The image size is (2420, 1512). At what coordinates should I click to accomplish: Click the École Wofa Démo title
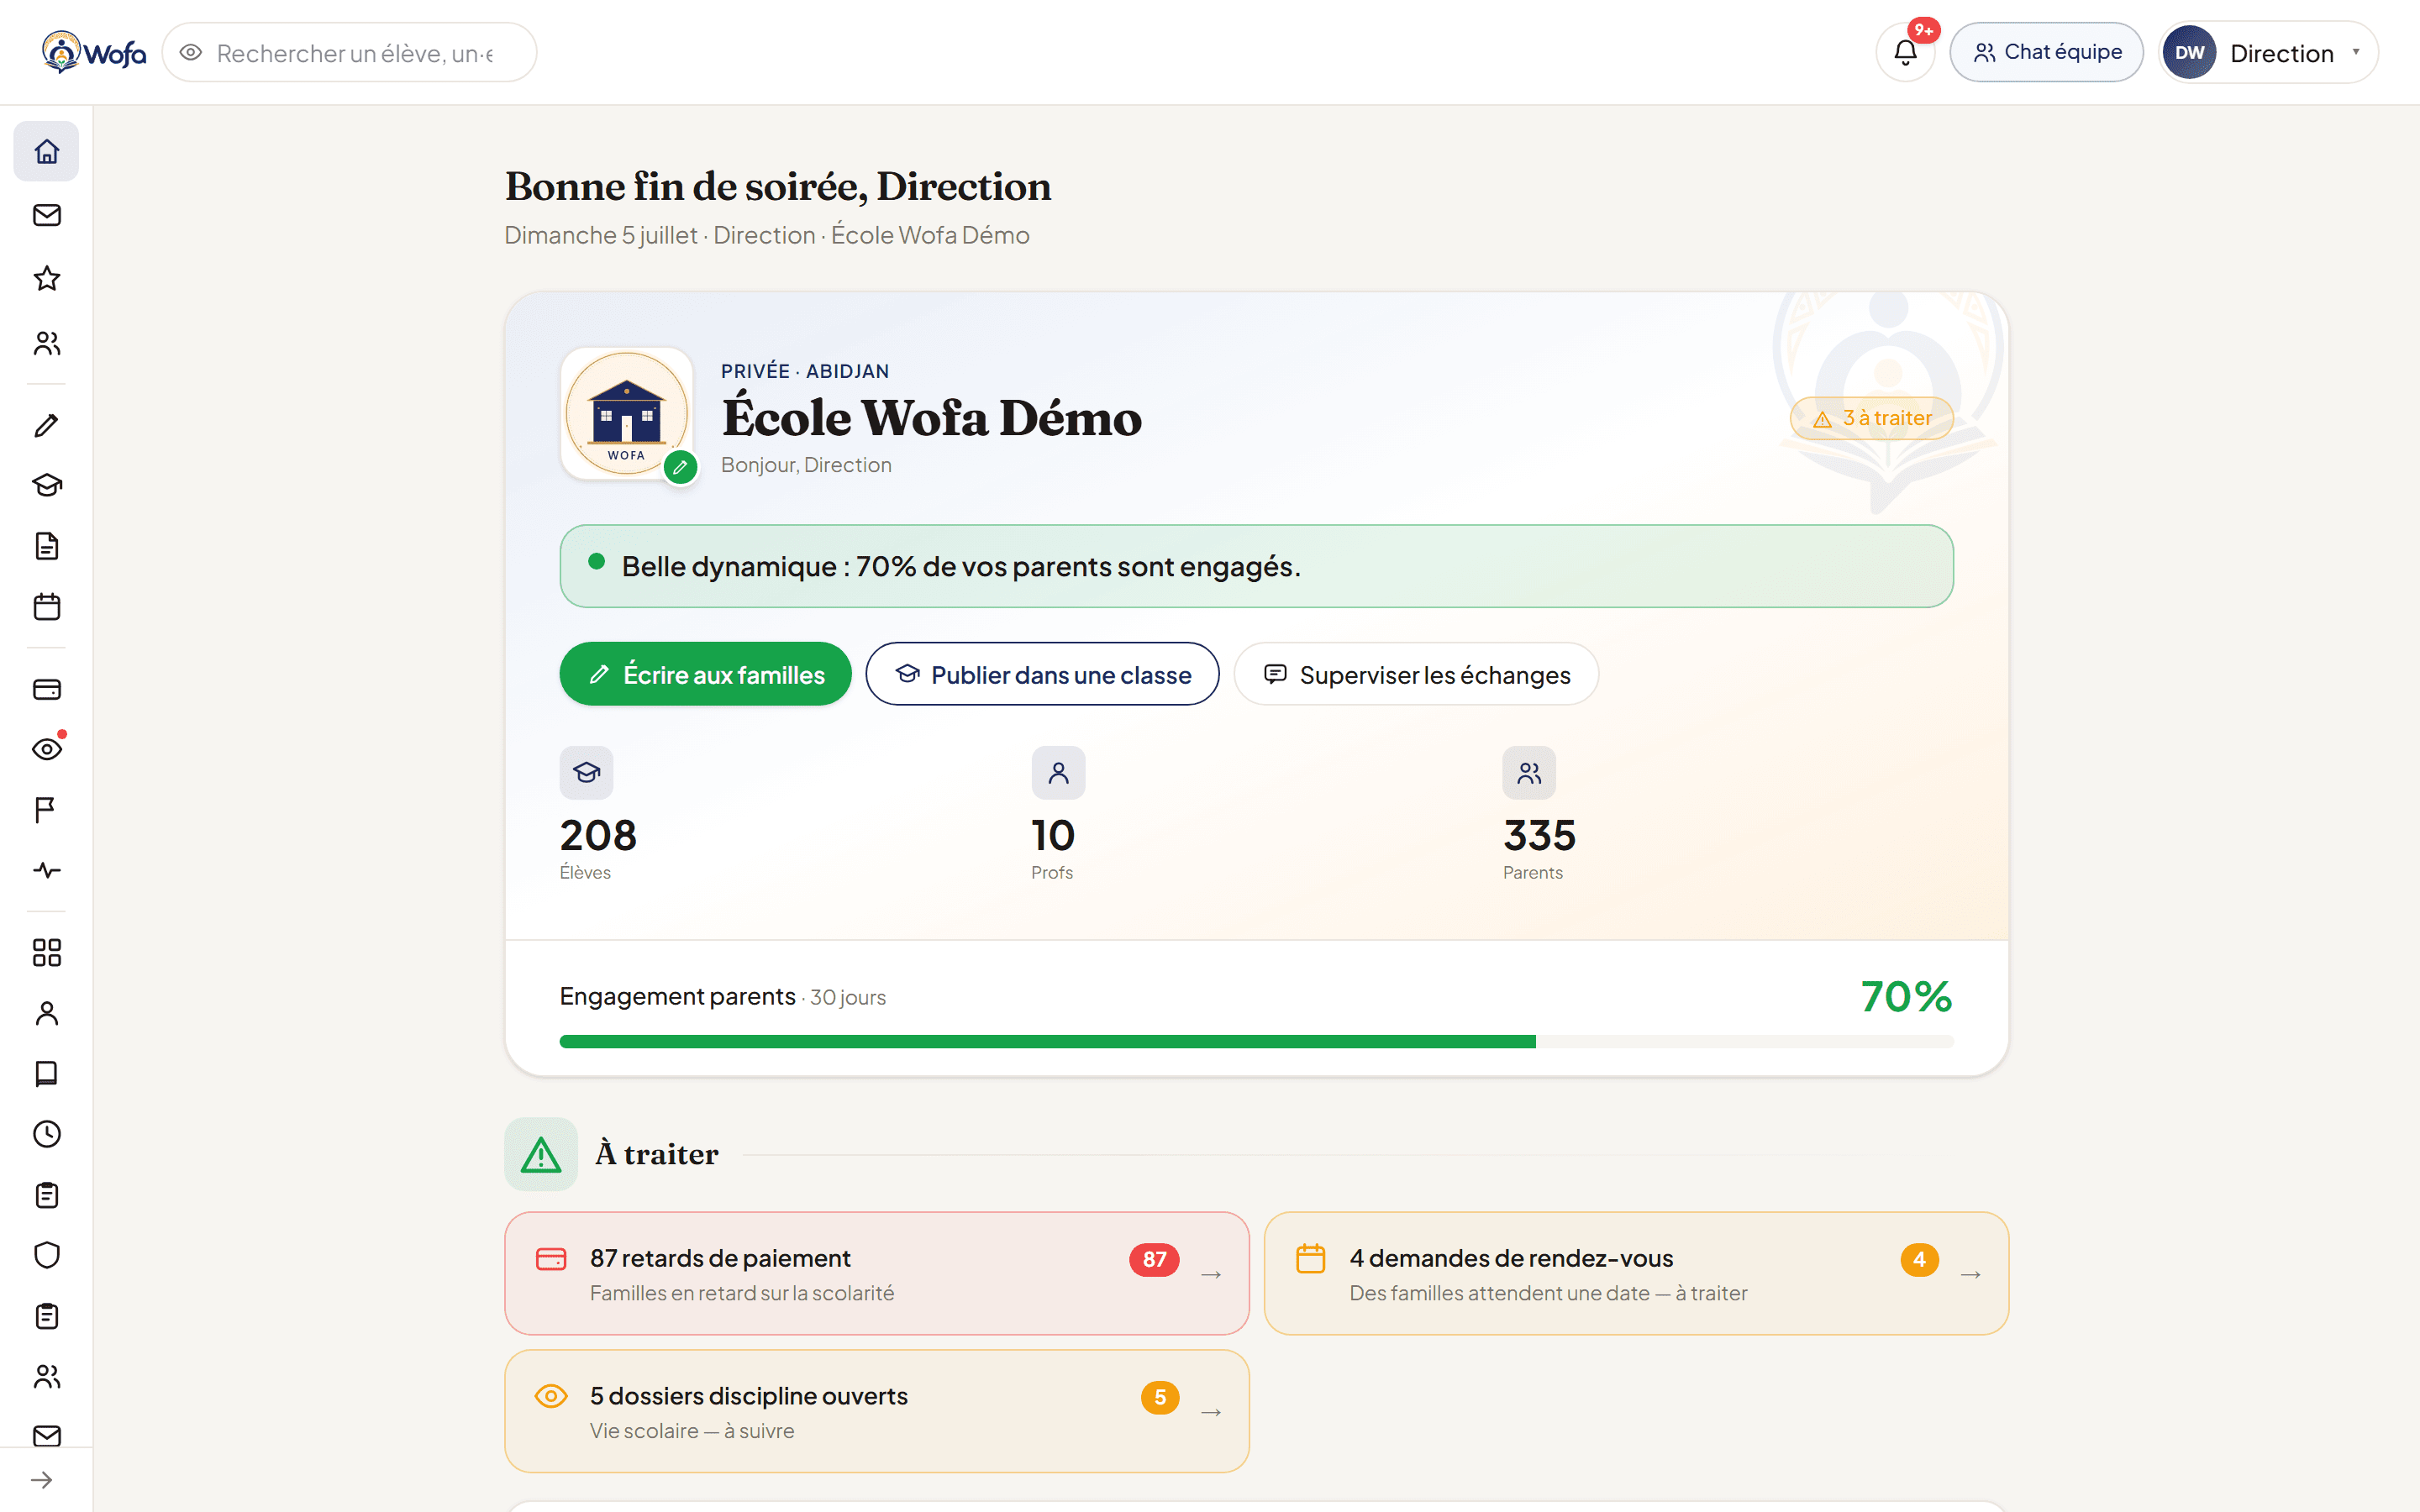[932, 418]
